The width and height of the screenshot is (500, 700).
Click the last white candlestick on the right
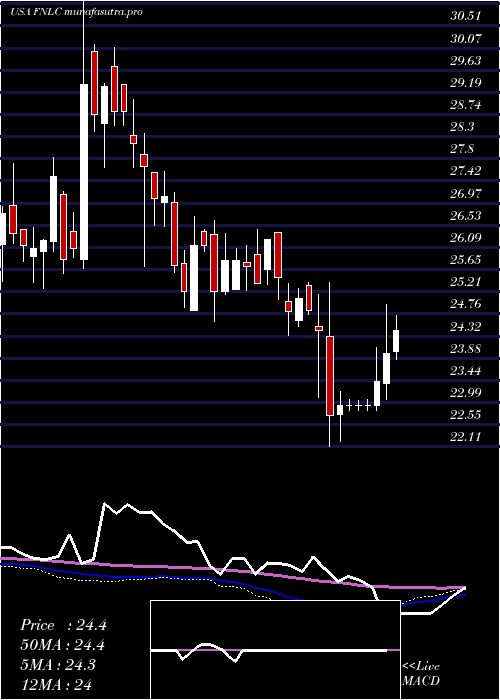(x=396, y=341)
